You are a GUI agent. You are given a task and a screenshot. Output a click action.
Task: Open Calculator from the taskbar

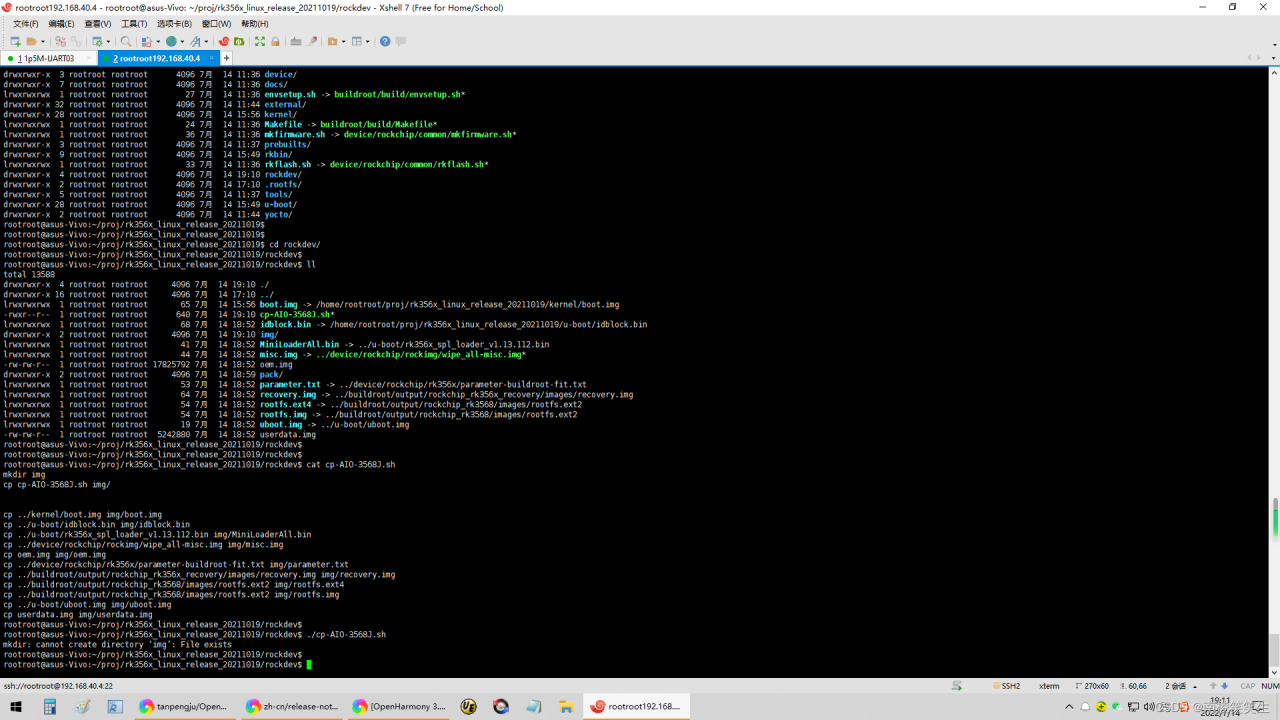coord(49,706)
